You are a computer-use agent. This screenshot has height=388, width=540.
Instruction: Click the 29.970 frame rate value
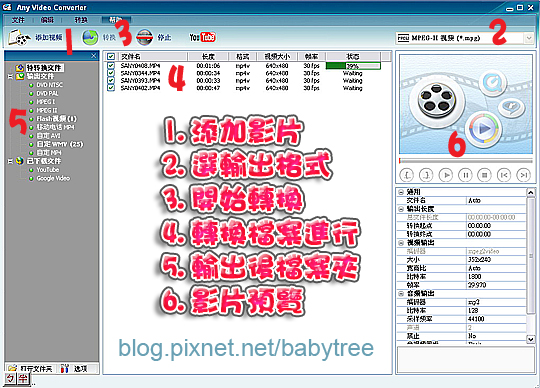477,285
